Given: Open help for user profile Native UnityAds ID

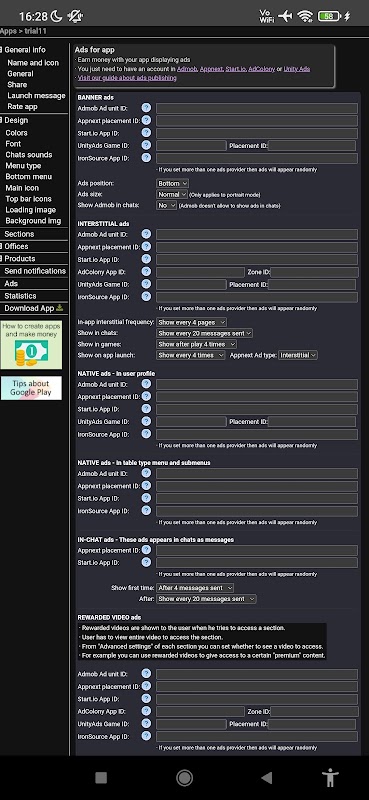Looking at the screenshot, I should pos(146,421).
